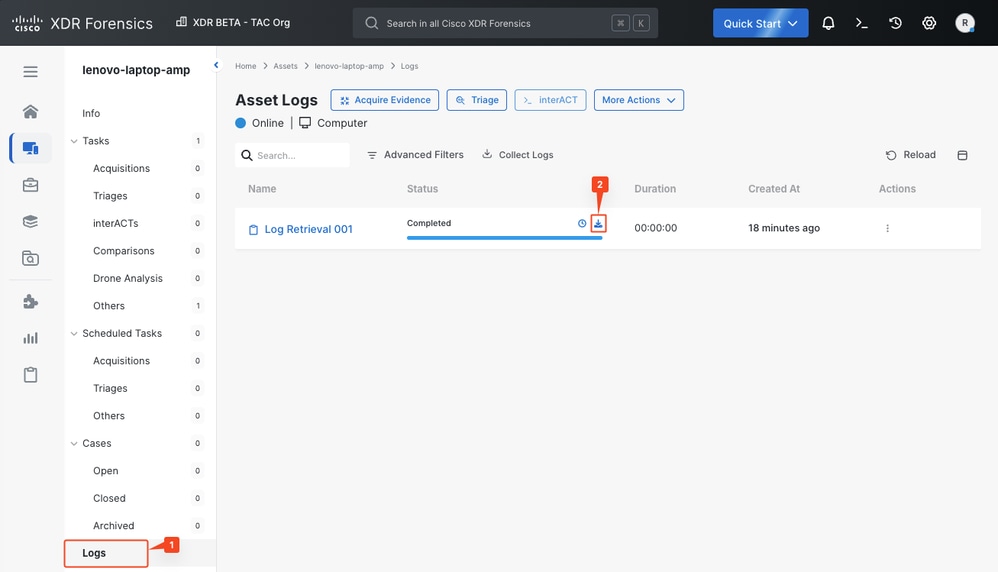Open Drone Analysis menu item
This screenshot has height=572, width=998.
coord(128,279)
